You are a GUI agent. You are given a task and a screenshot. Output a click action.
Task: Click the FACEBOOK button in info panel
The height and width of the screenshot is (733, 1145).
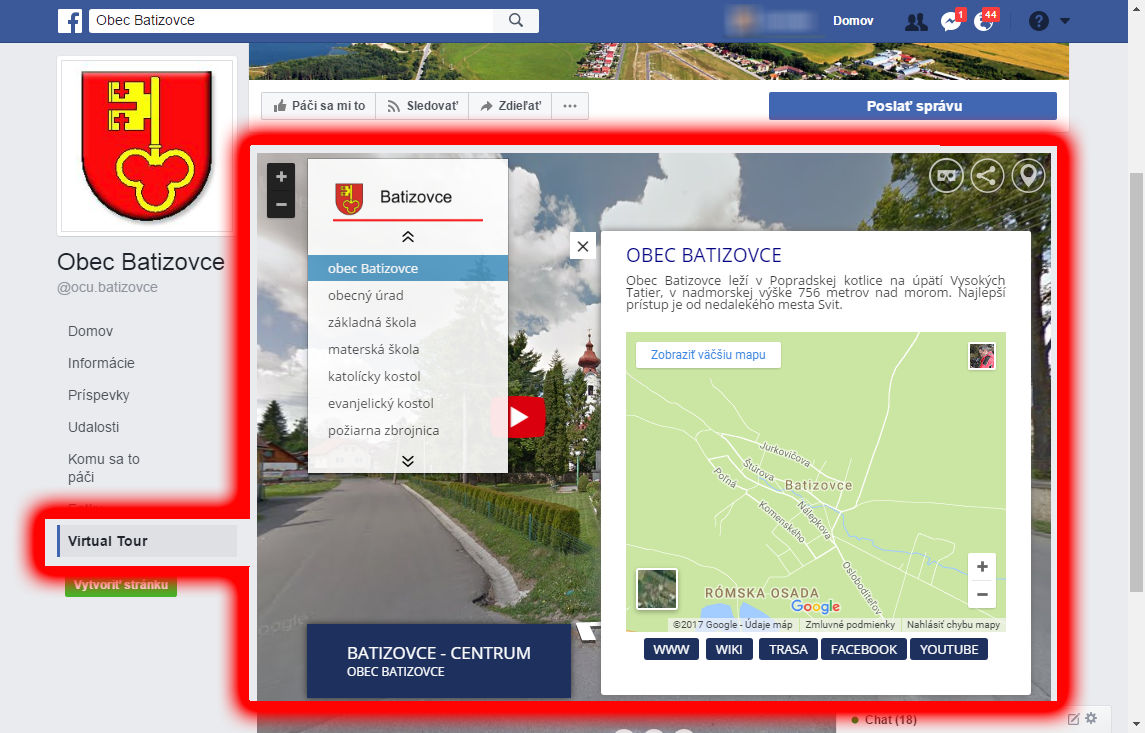click(x=864, y=649)
